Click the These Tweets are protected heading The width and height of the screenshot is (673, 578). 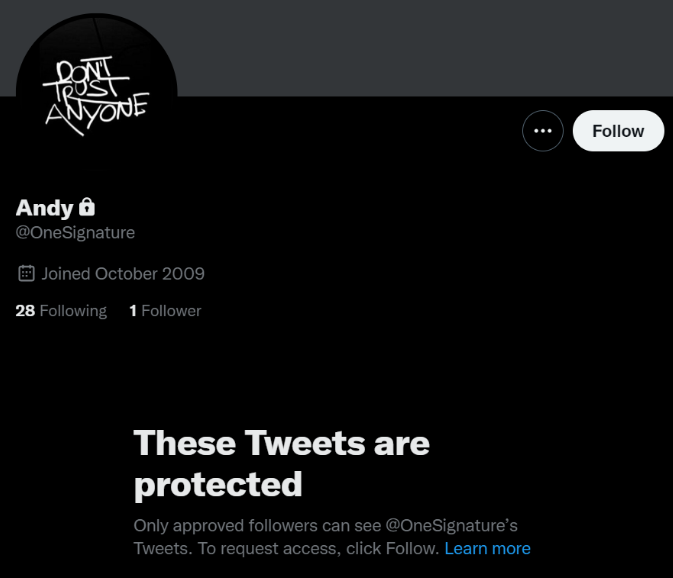click(x=282, y=464)
